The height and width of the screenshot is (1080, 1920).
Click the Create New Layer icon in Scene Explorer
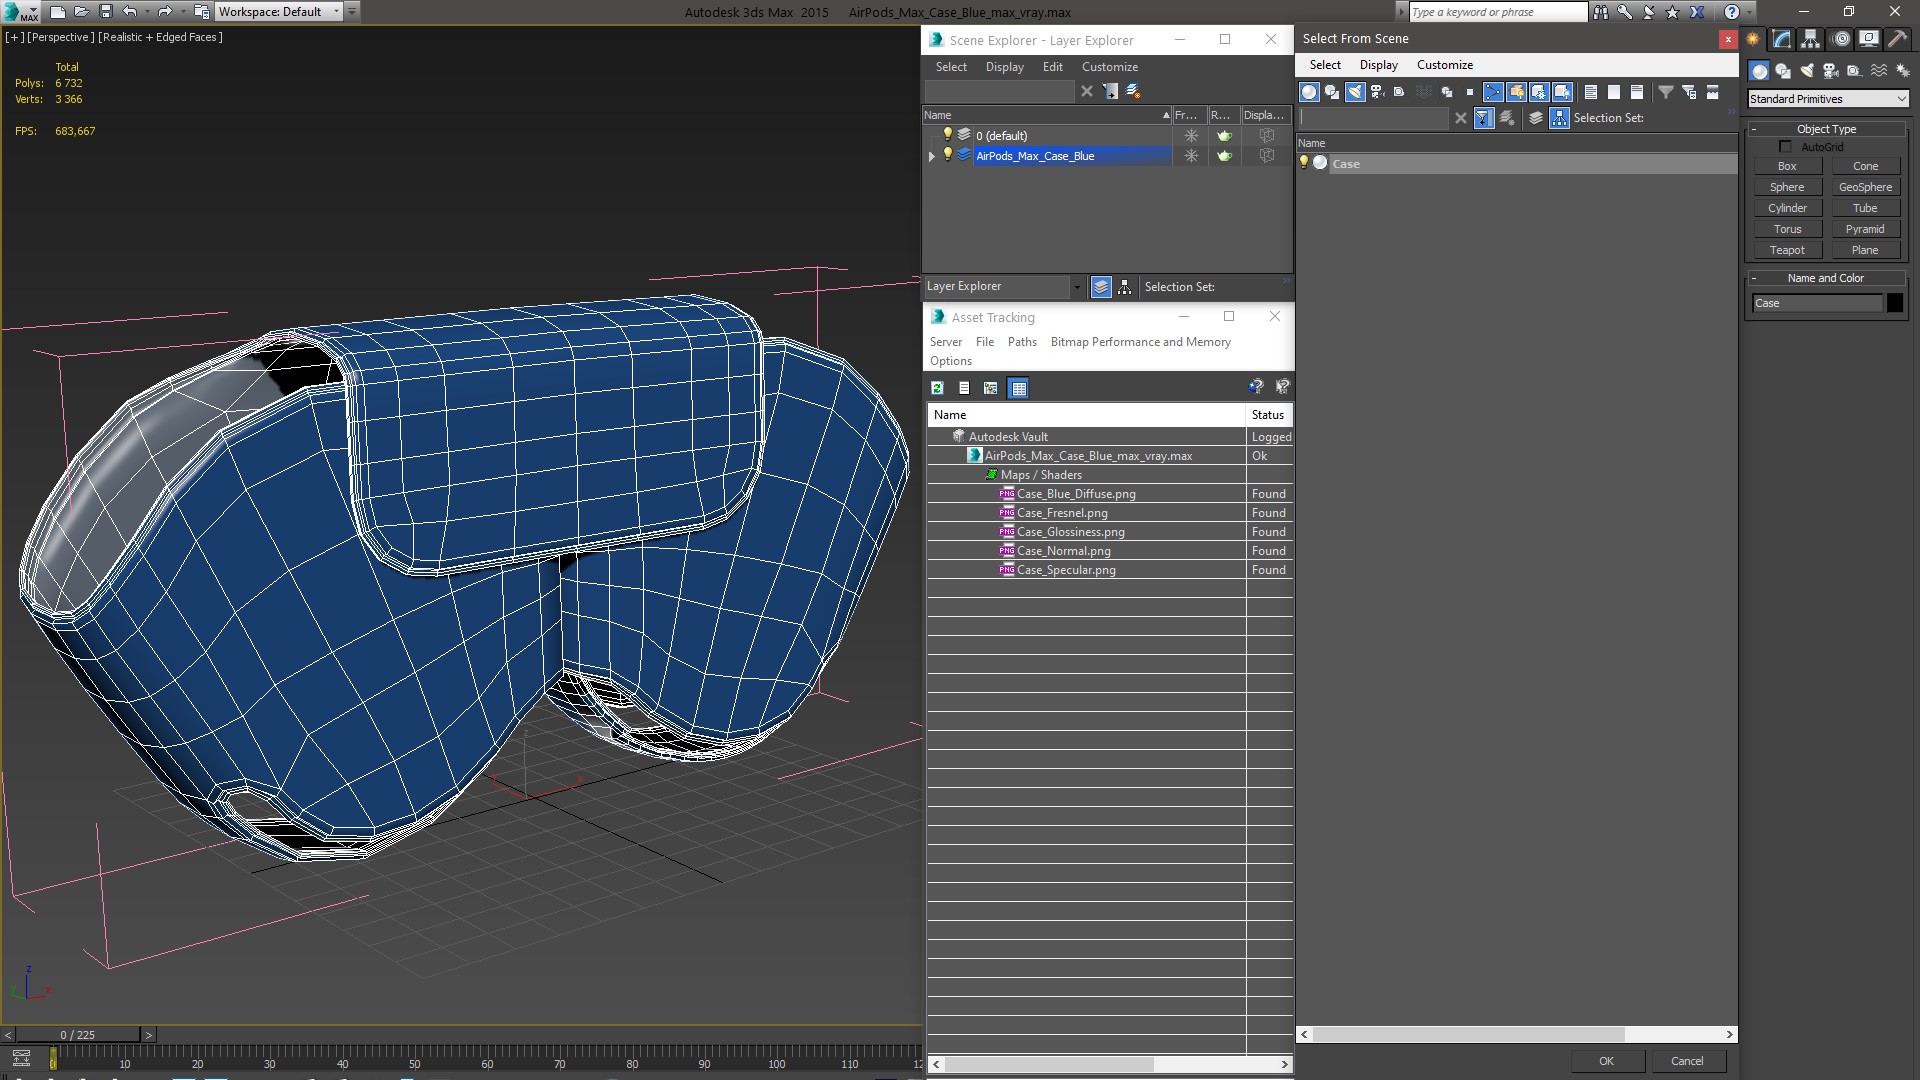[x=1133, y=91]
